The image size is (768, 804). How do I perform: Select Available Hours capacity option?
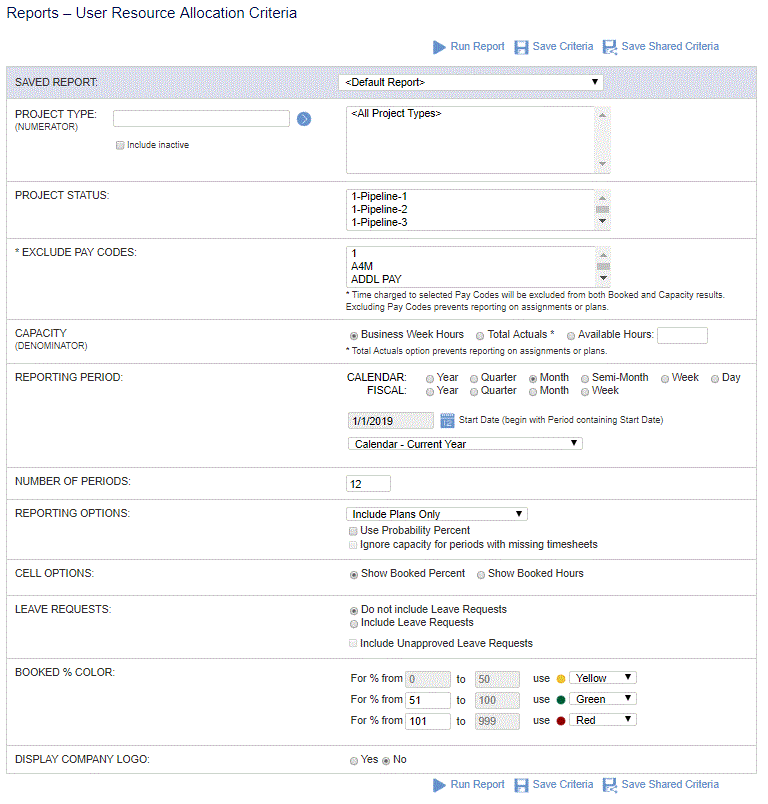[571, 336]
